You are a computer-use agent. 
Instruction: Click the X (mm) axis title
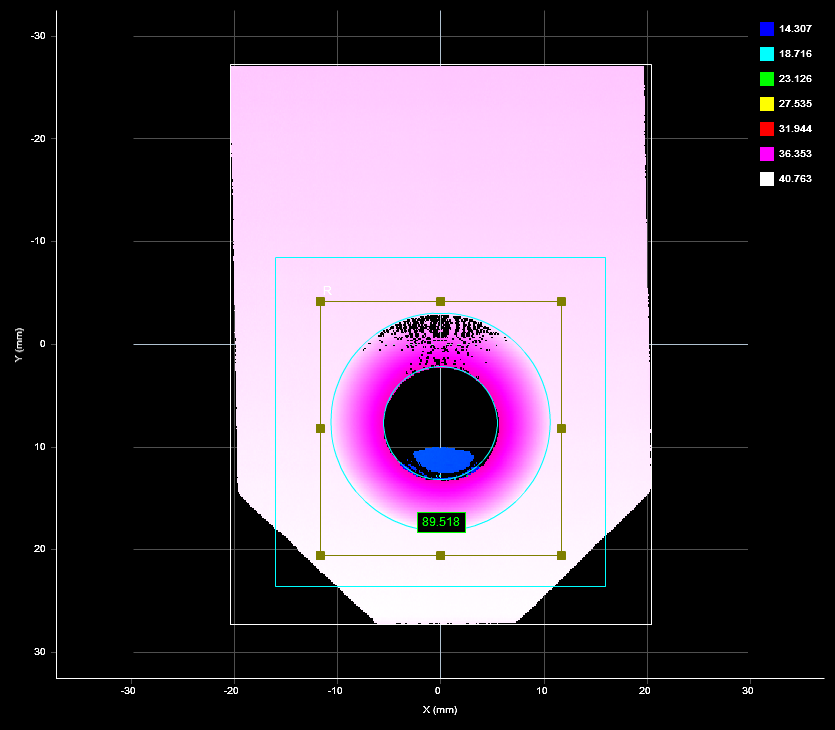(x=440, y=709)
